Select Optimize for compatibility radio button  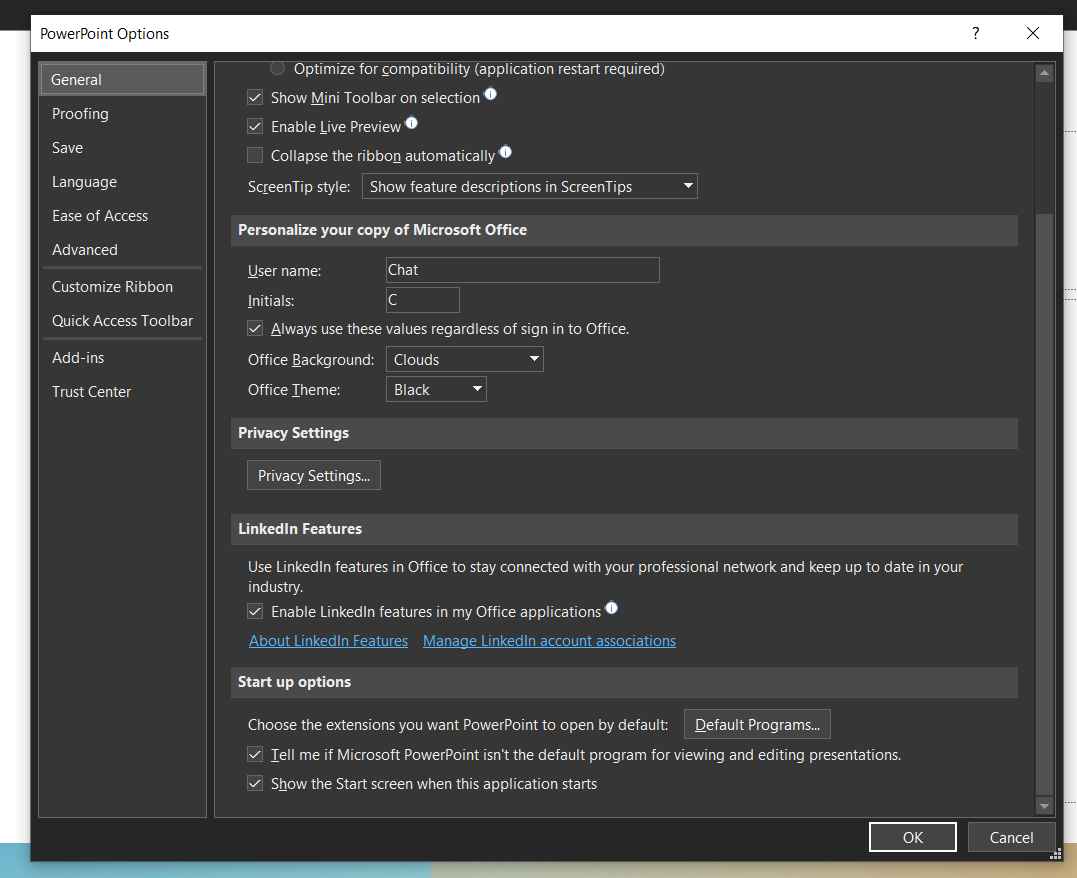pyautogui.click(x=277, y=68)
